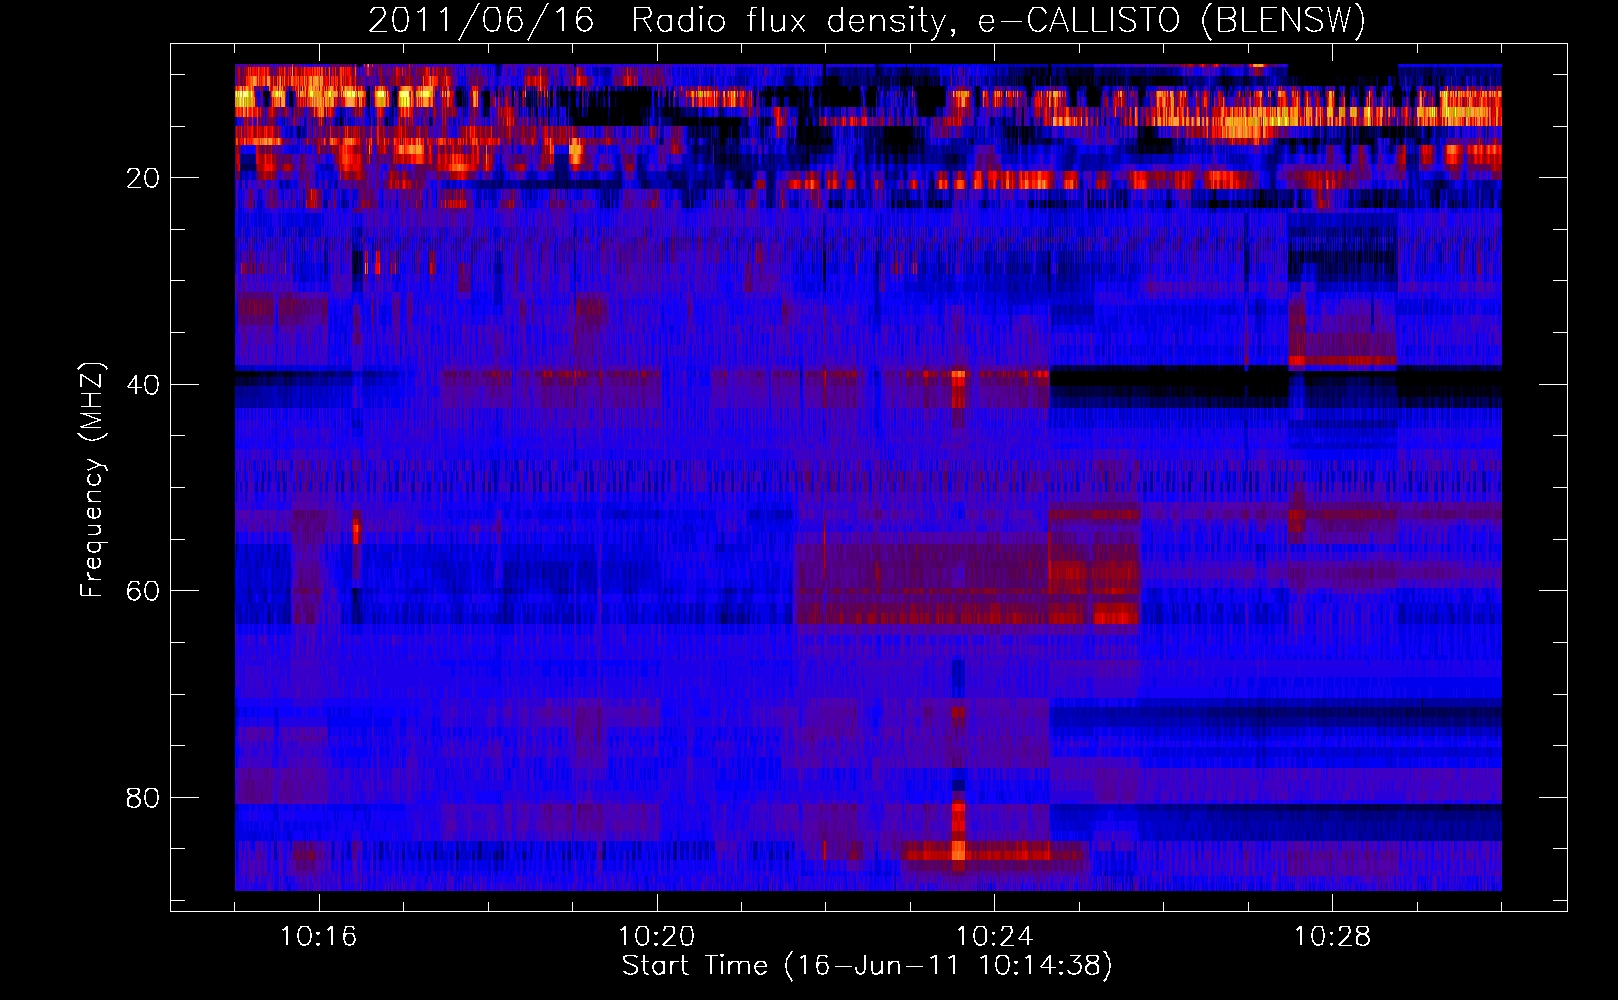1618x1000 pixels.
Task: Click the "Frequency (MHZ)" axis label
Action: [92, 480]
